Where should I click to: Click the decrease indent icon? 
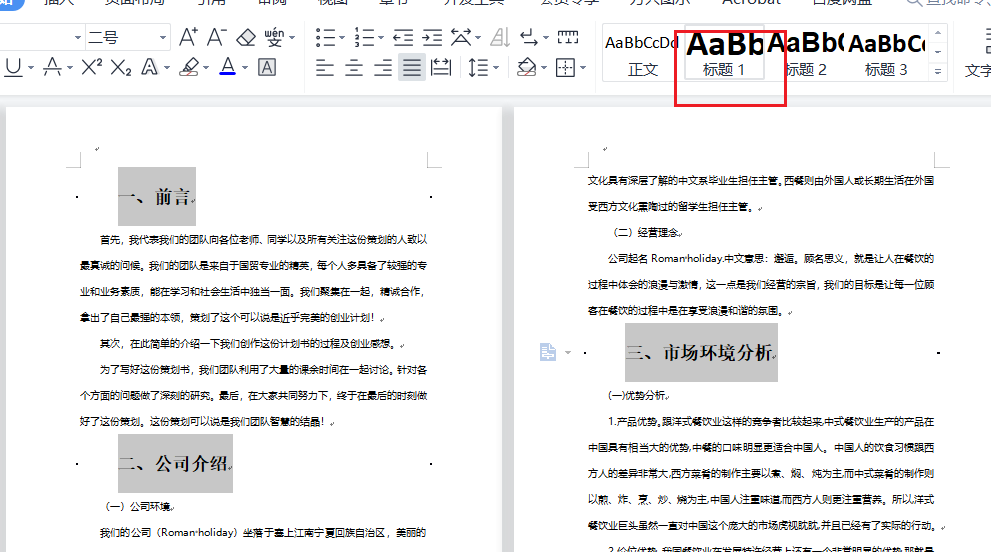point(403,38)
